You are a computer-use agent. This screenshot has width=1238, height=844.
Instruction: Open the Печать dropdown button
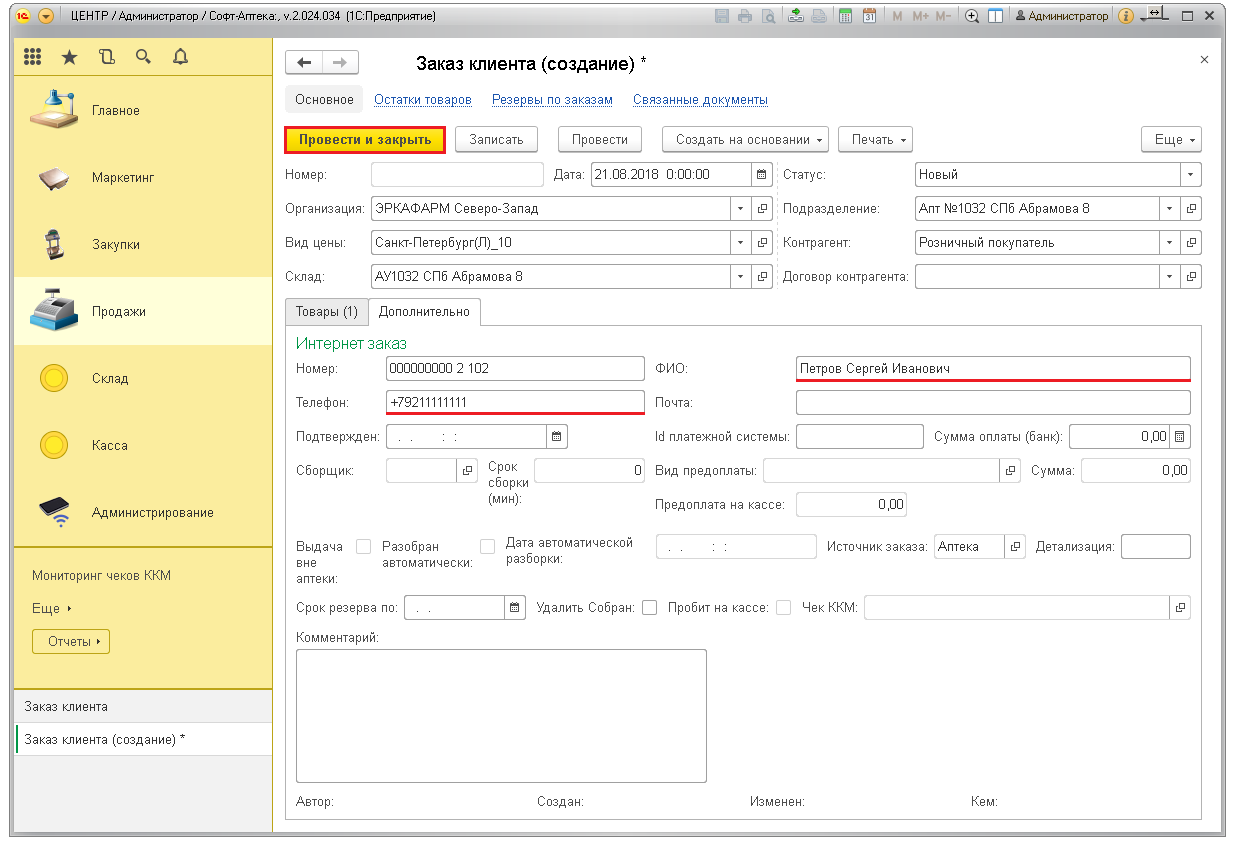(x=875, y=140)
